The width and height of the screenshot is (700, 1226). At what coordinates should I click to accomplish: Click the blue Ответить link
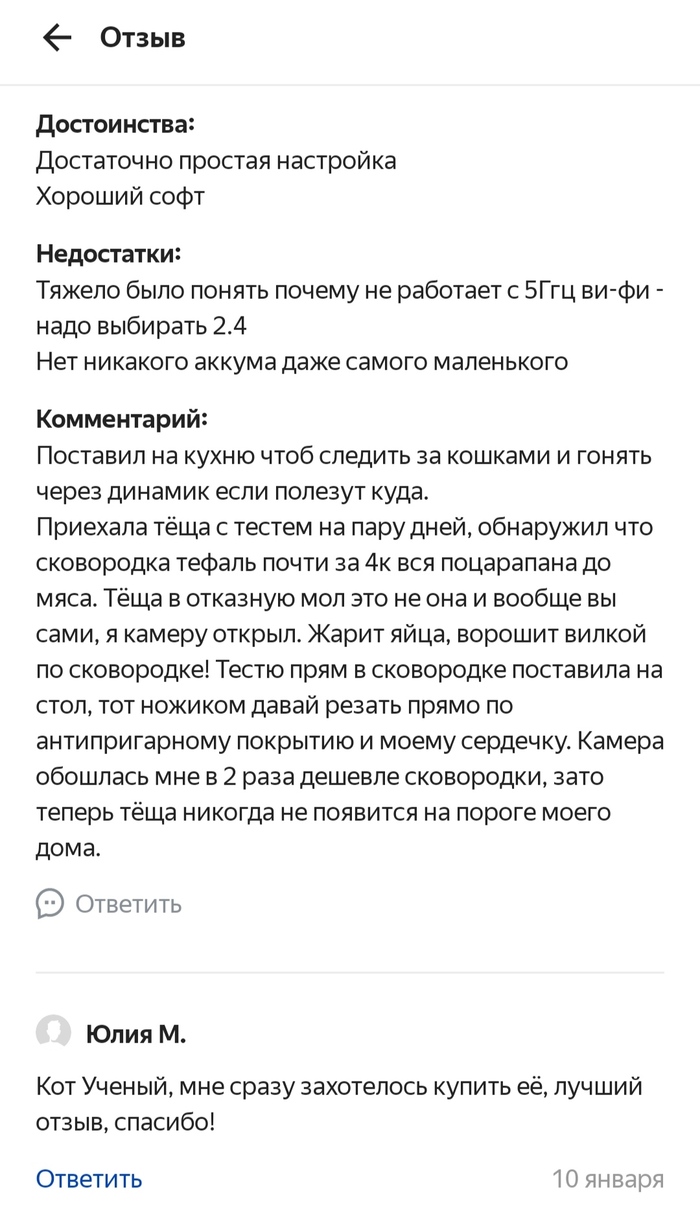pos(89,1179)
